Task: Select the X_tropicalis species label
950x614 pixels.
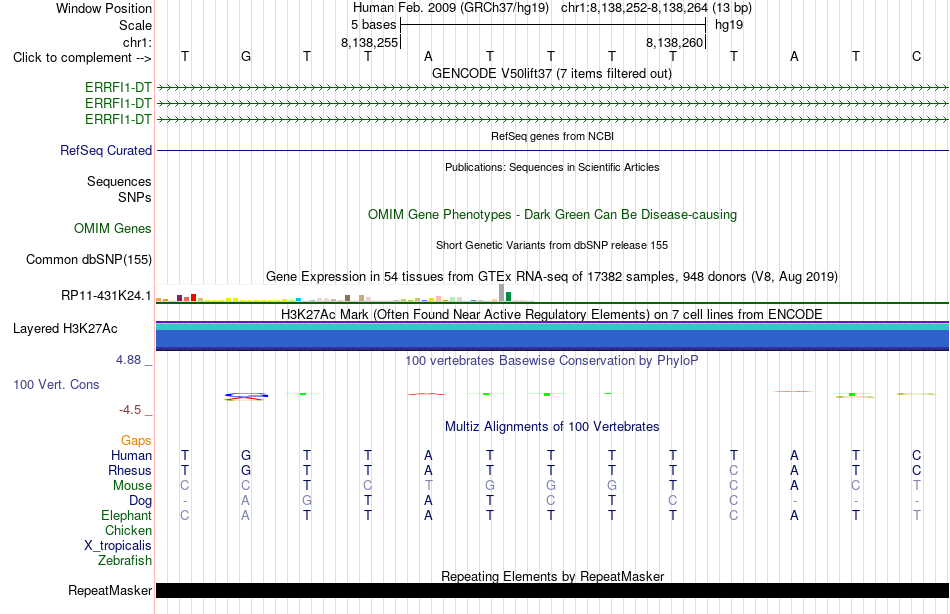Action: click(x=118, y=546)
